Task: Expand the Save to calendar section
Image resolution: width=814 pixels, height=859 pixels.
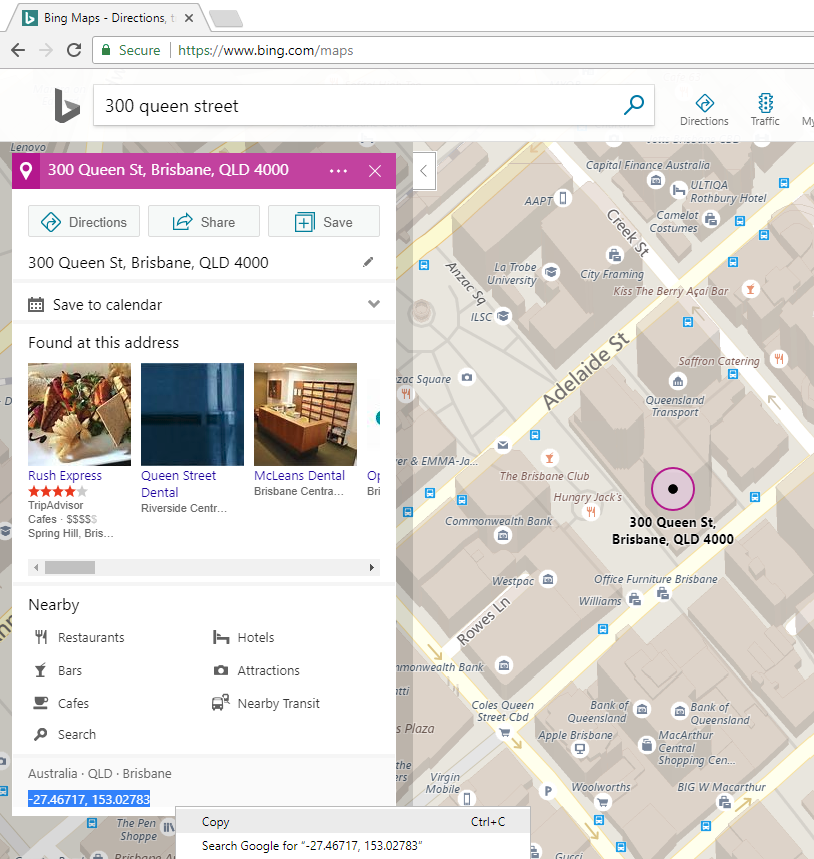Action: point(374,304)
